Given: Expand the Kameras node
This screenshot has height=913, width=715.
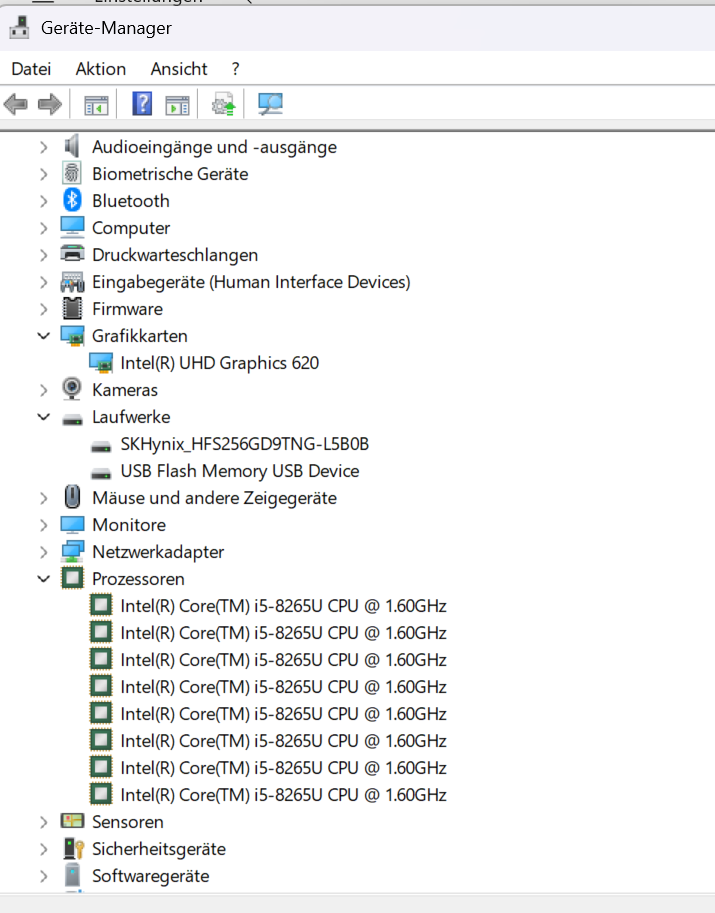Looking at the screenshot, I should 43,390.
